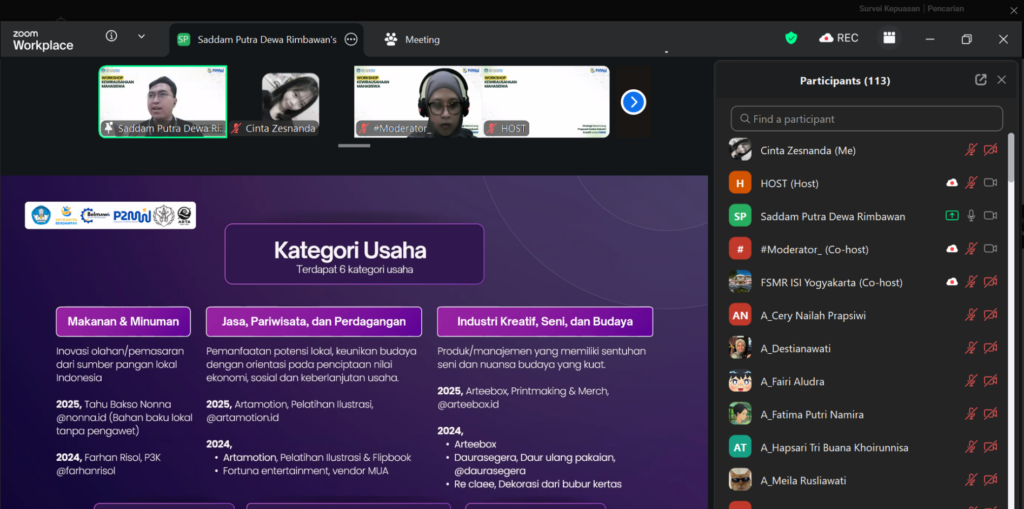Screen dimensions: 1024x509
Task: Click the green encryption shield icon
Action: pos(791,38)
